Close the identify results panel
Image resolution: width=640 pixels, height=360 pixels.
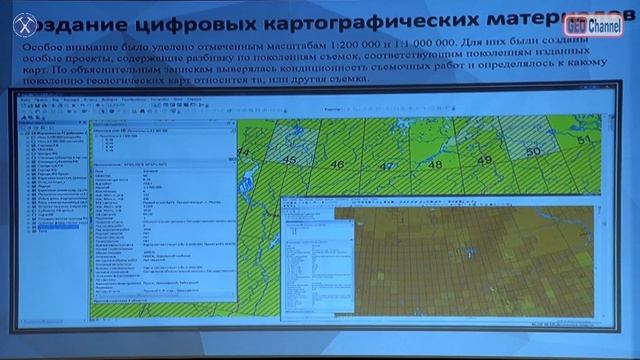(233, 123)
